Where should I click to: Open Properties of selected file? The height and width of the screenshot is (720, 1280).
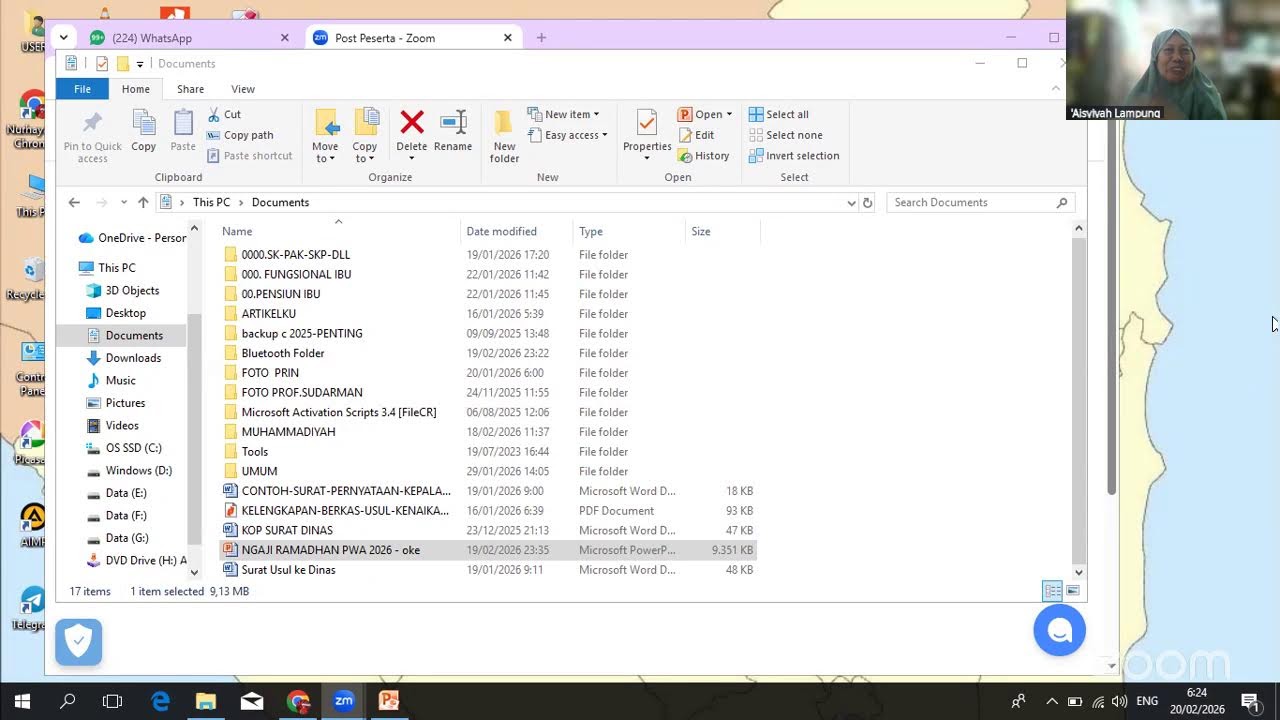(647, 136)
